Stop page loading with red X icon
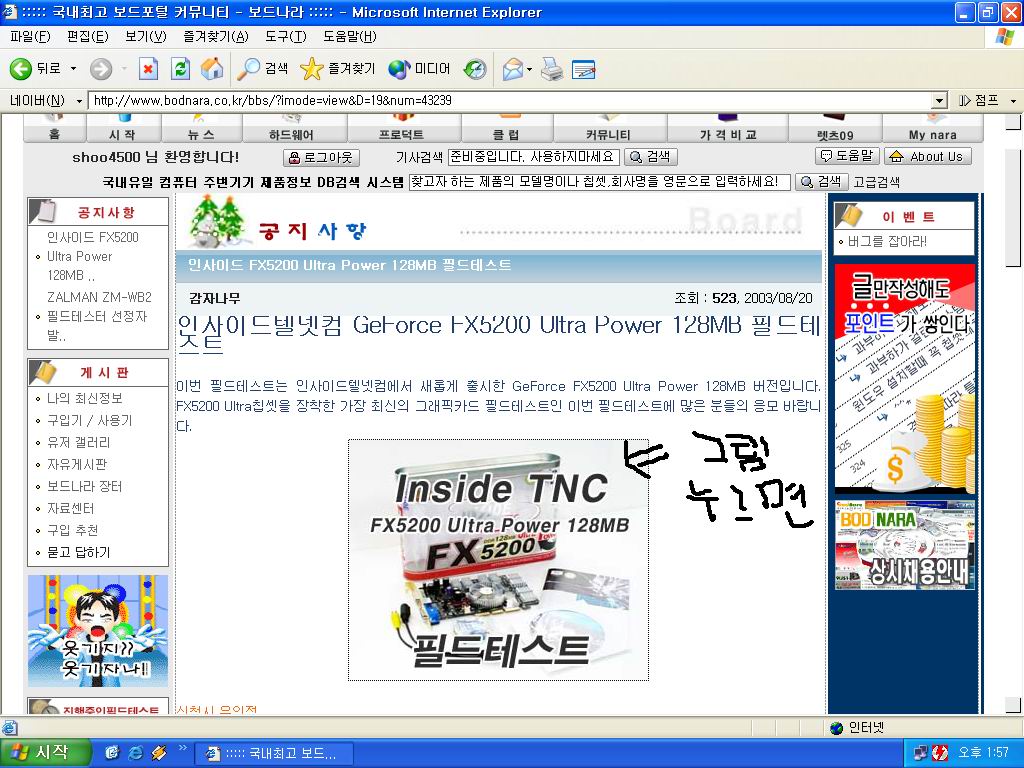1024x768 pixels. pyautogui.click(x=149, y=69)
